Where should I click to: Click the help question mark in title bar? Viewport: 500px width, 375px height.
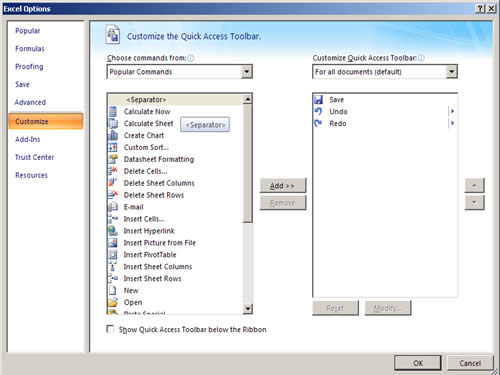(480, 9)
